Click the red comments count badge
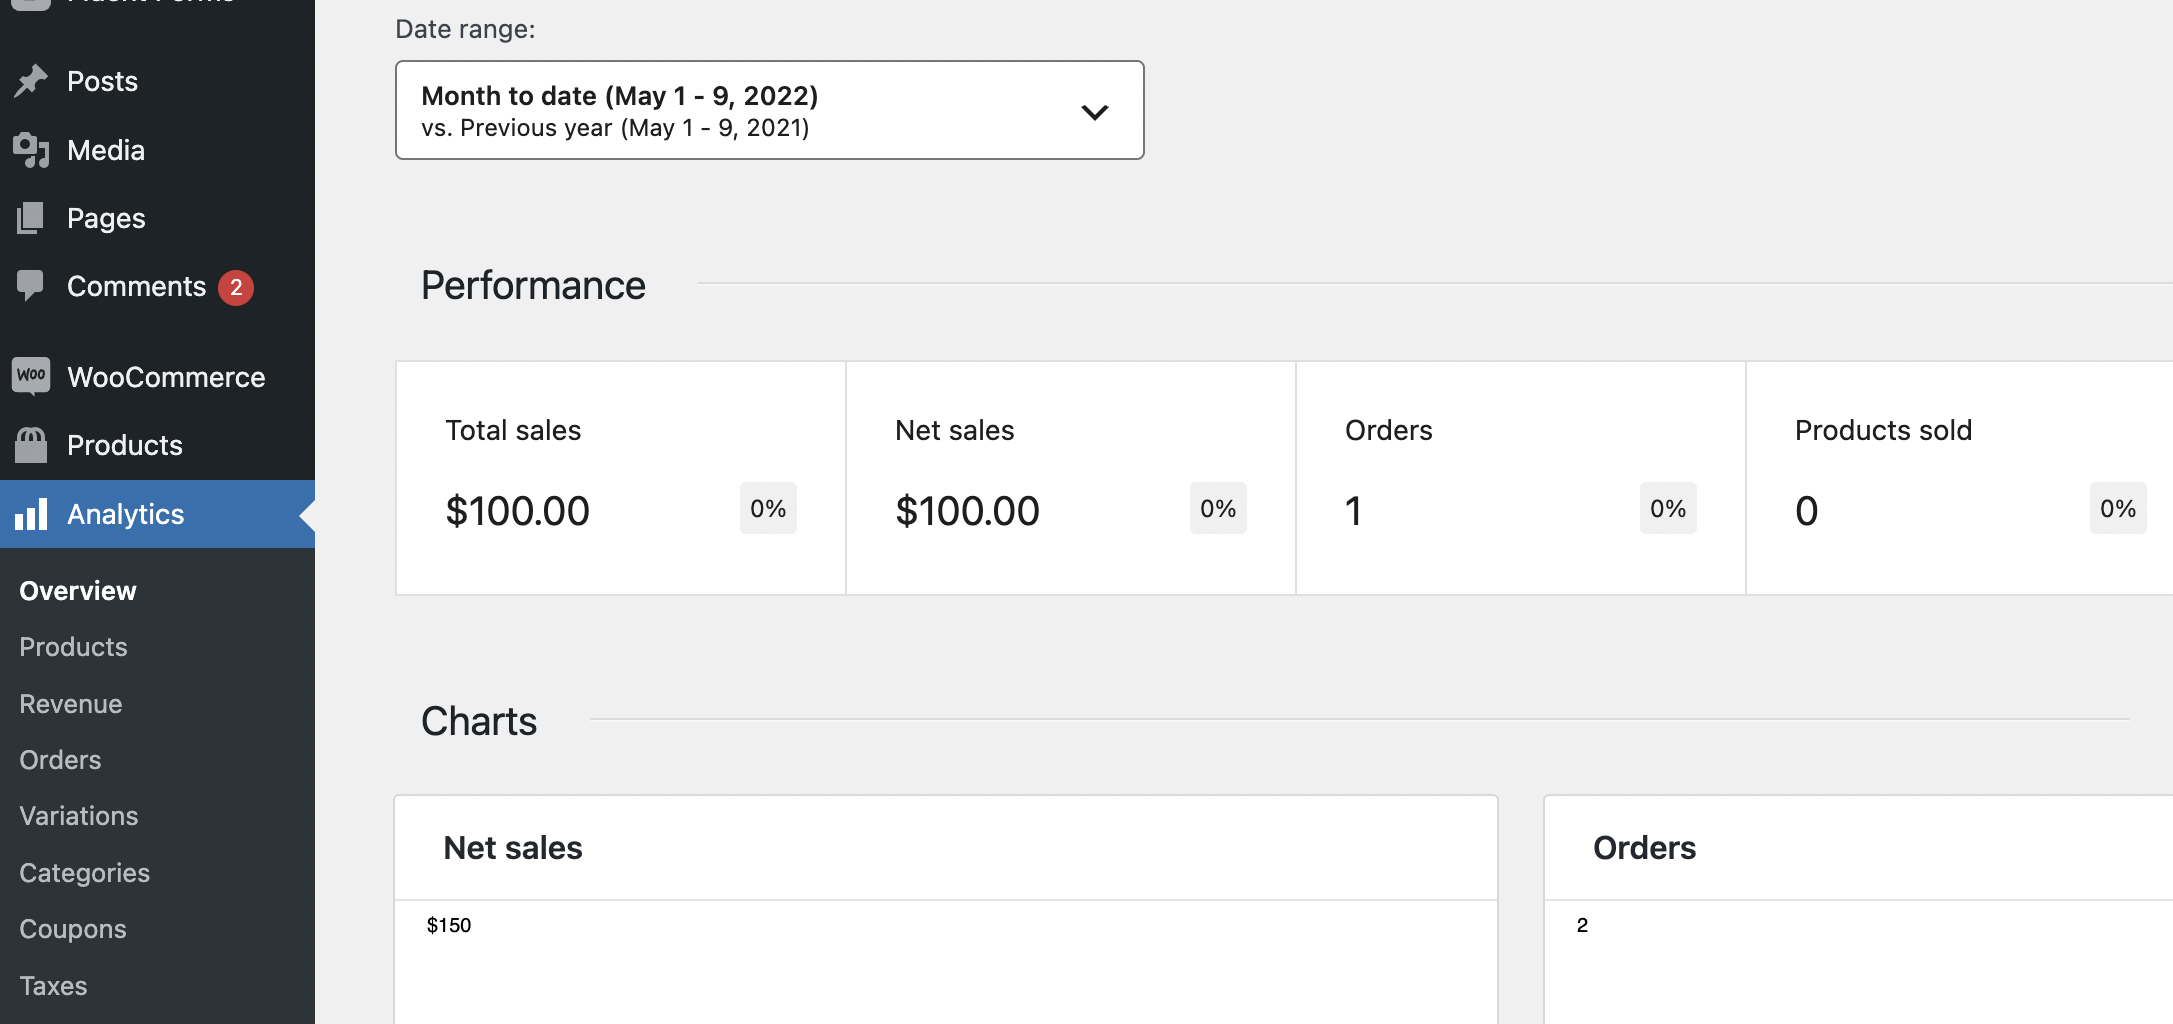 click(236, 286)
